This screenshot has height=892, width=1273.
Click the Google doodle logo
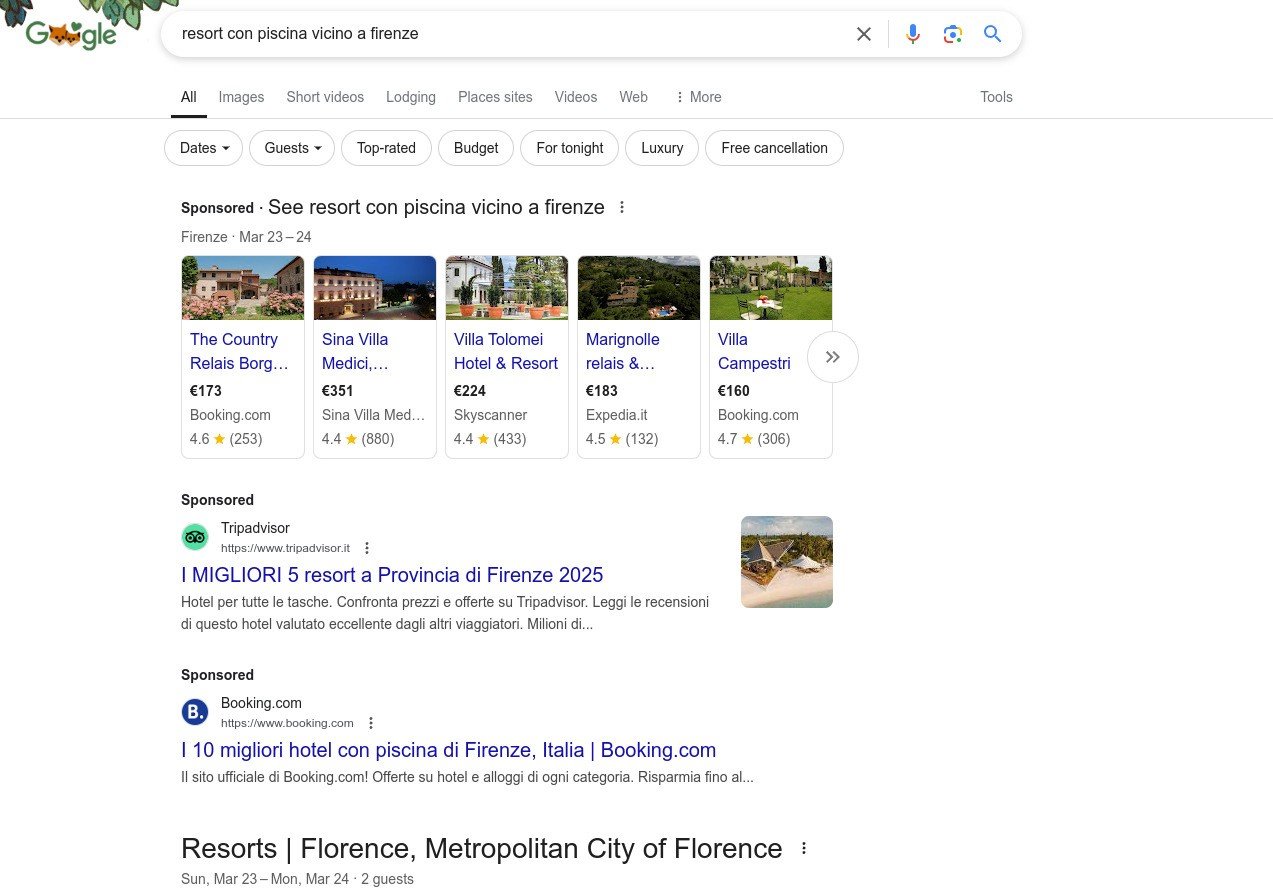71,34
